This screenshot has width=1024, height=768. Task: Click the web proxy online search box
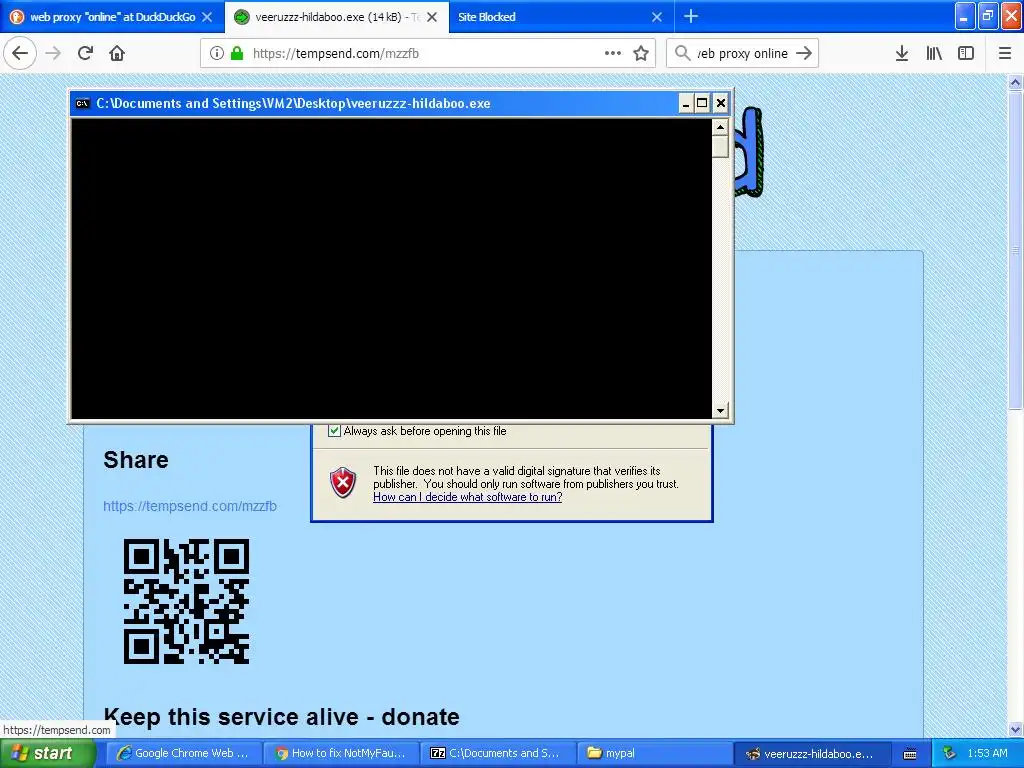[742, 53]
